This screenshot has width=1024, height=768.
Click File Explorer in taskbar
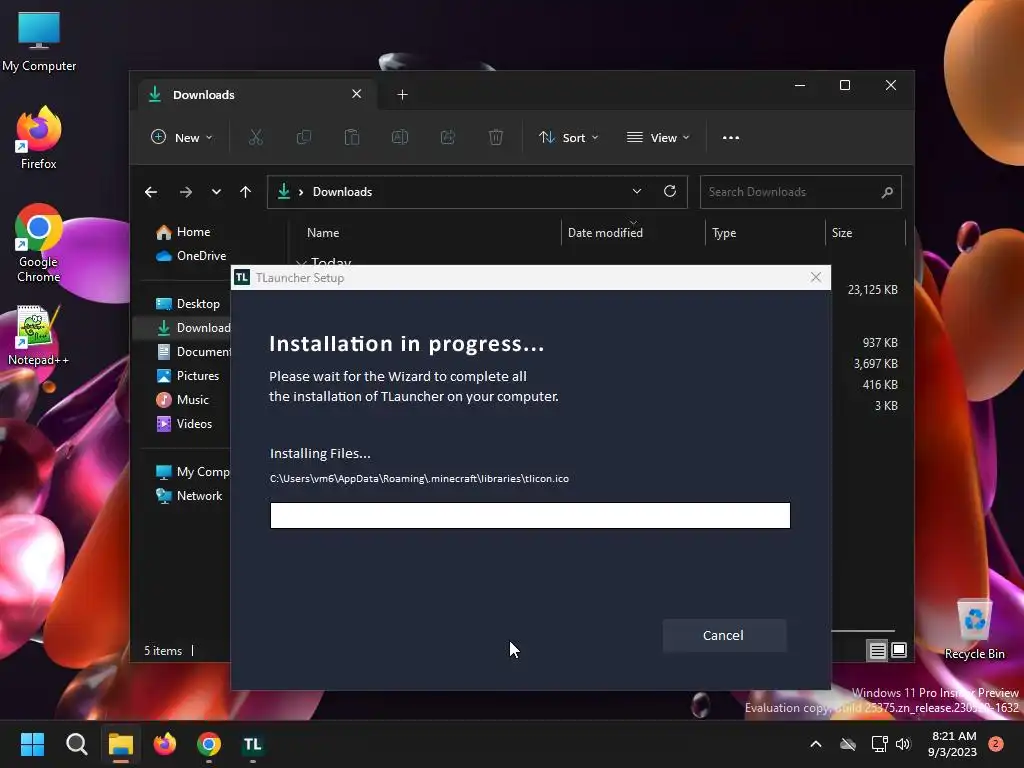pyautogui.click(x=121, y=744)
